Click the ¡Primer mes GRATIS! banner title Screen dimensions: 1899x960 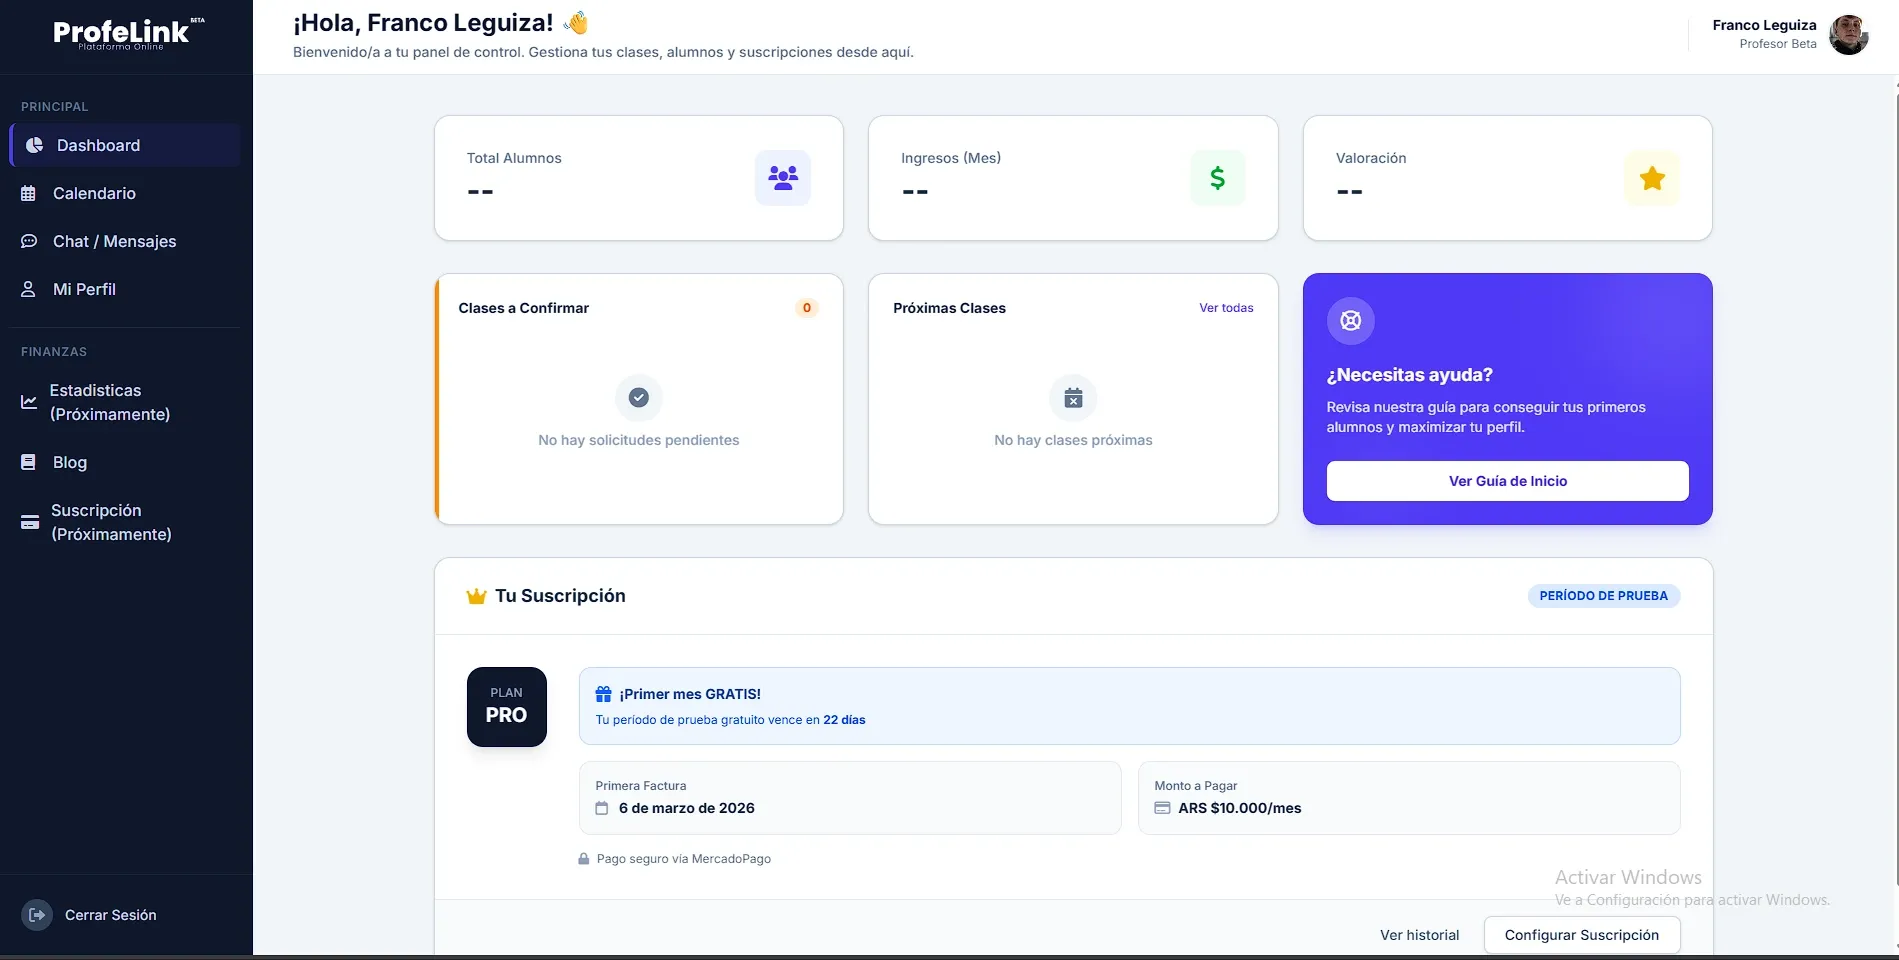690,694
